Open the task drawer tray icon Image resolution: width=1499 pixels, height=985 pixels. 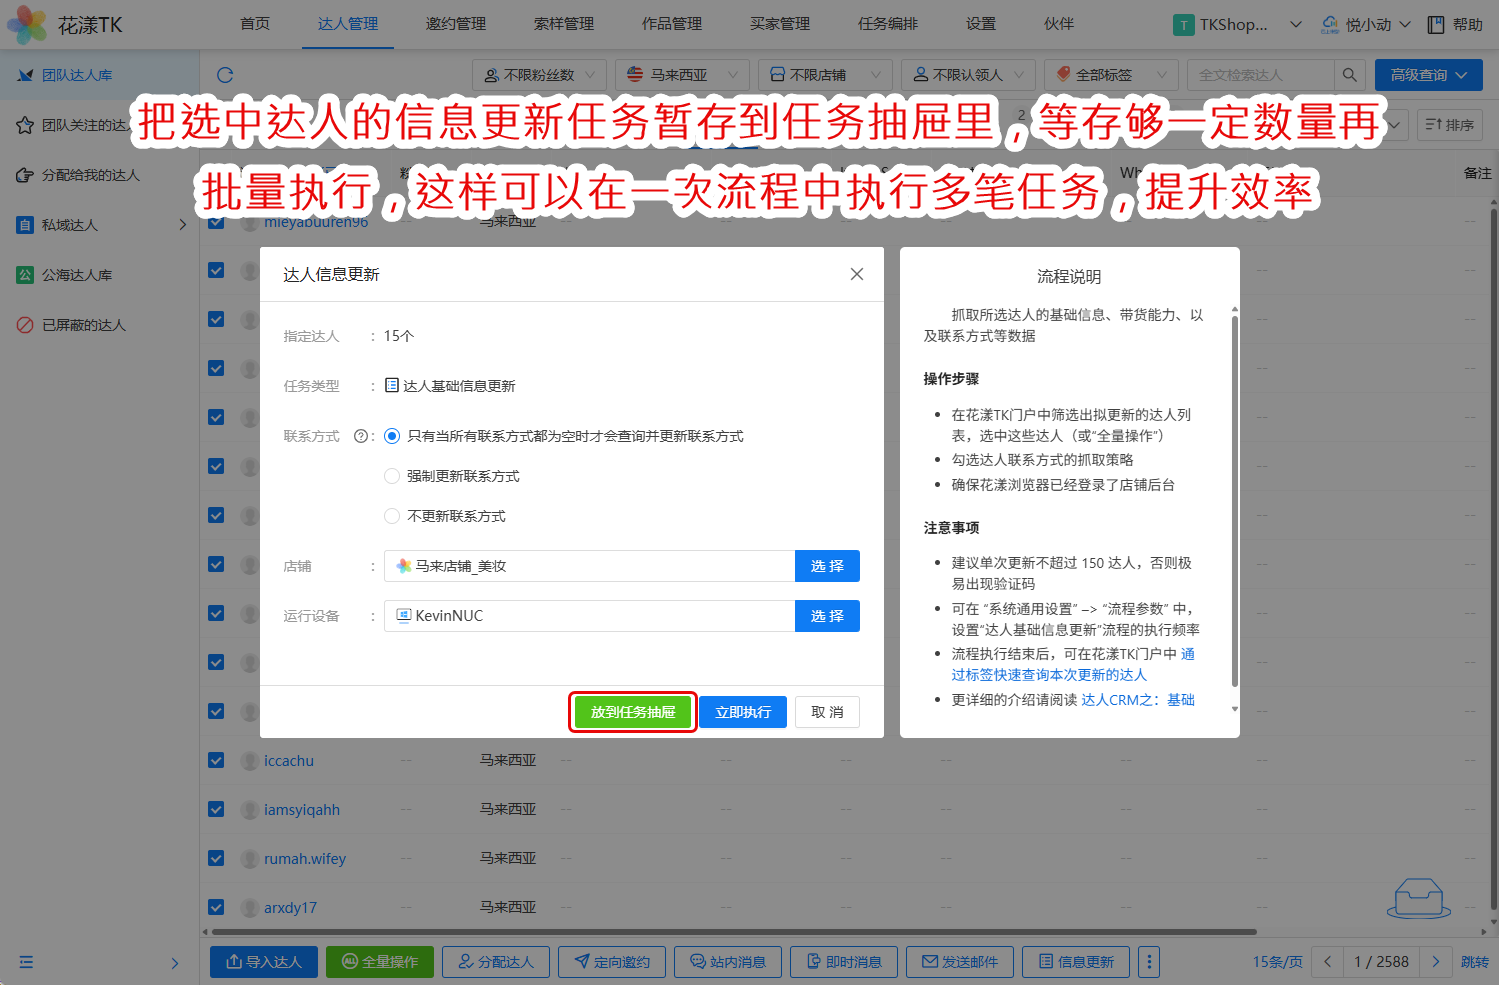[1418, 898]
